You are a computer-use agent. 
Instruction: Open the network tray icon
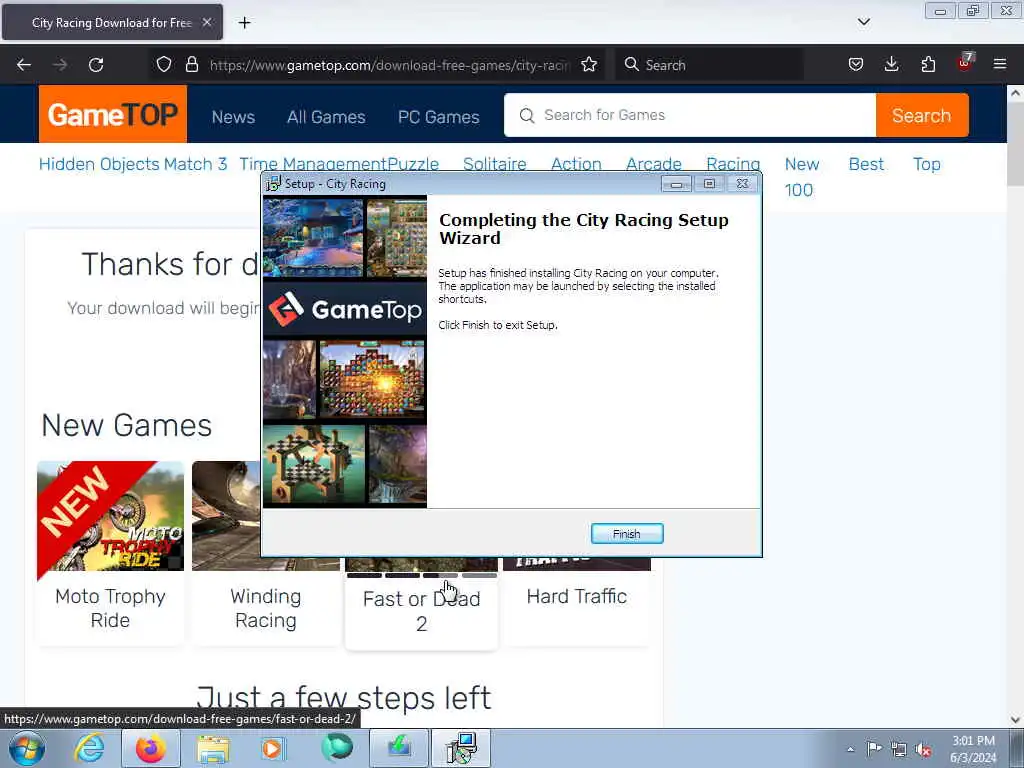click(x=899, y=749)
